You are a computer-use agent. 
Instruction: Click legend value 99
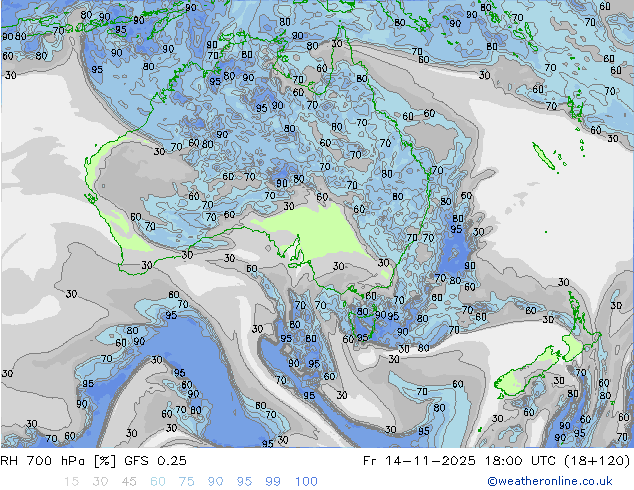[273, 482]
